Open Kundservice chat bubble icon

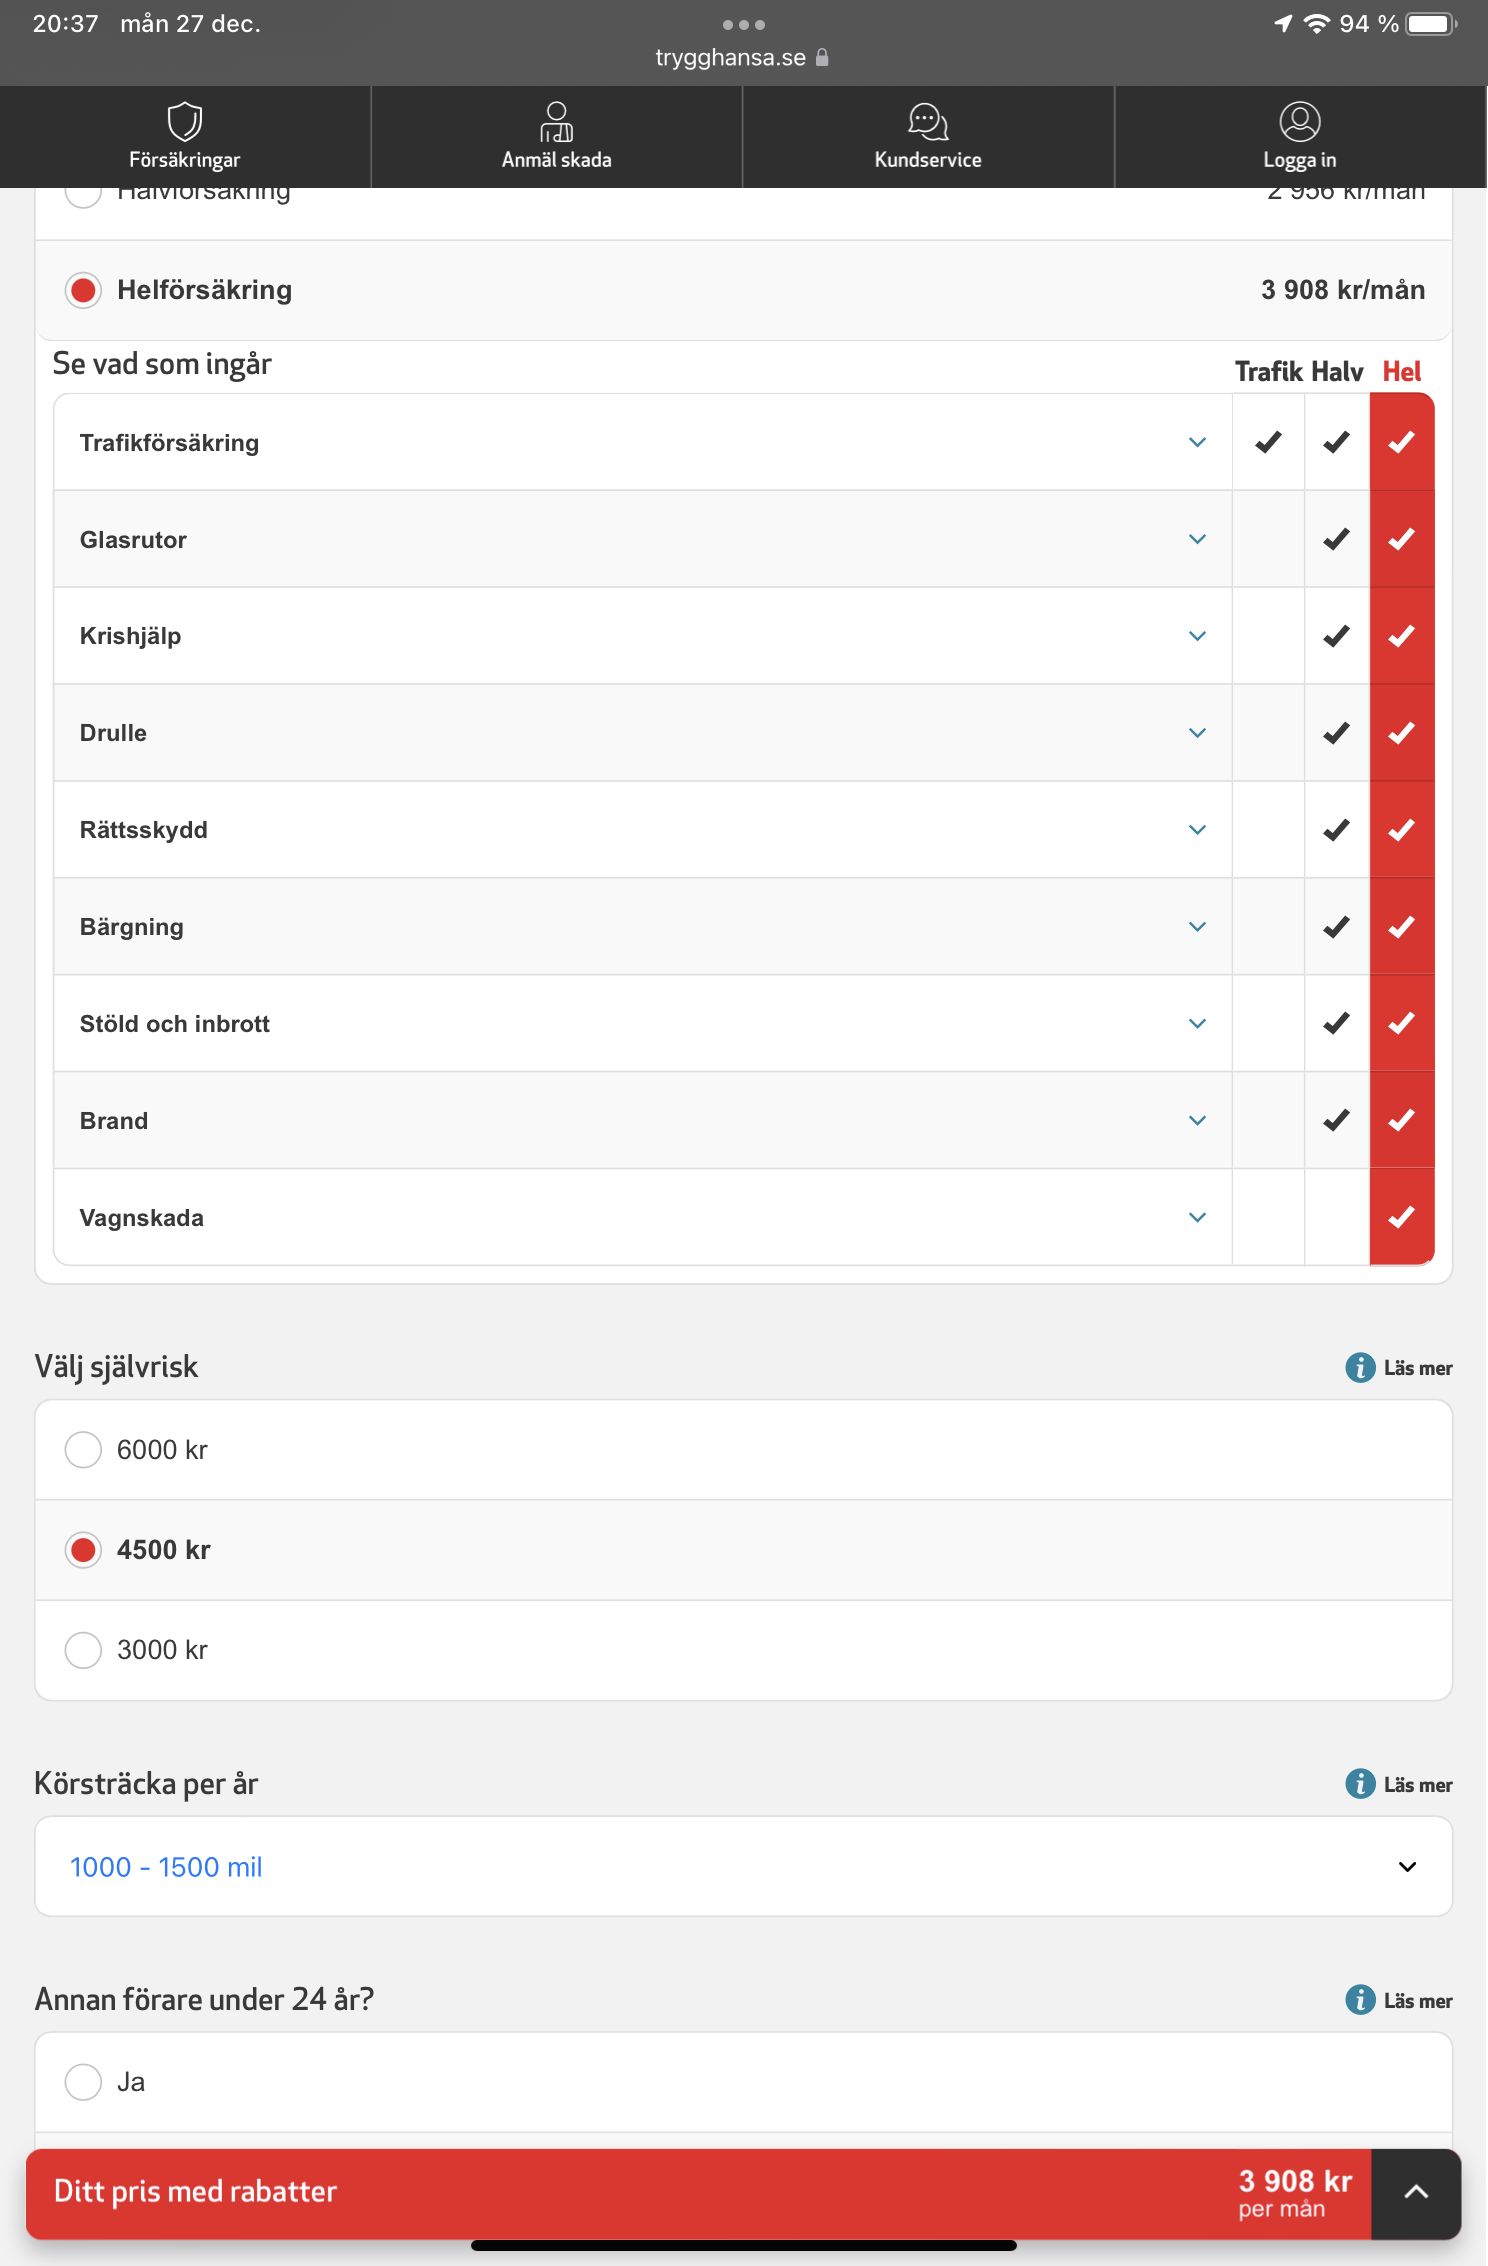(x=928, y=121)
